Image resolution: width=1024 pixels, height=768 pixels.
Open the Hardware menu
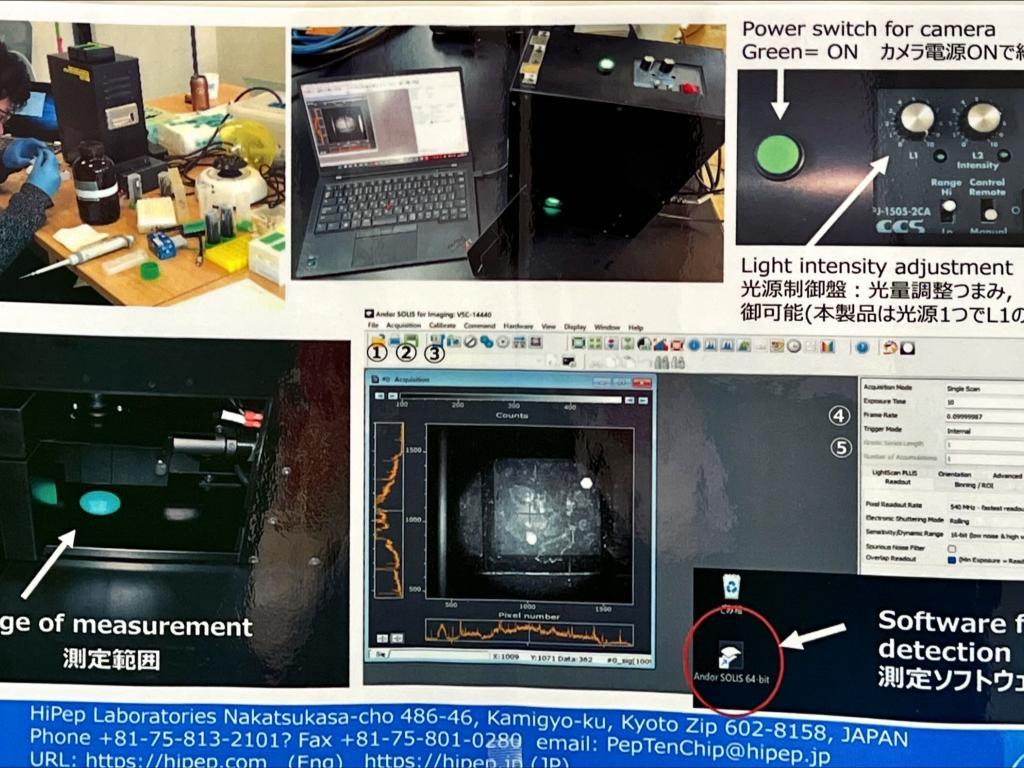point(518,326)
